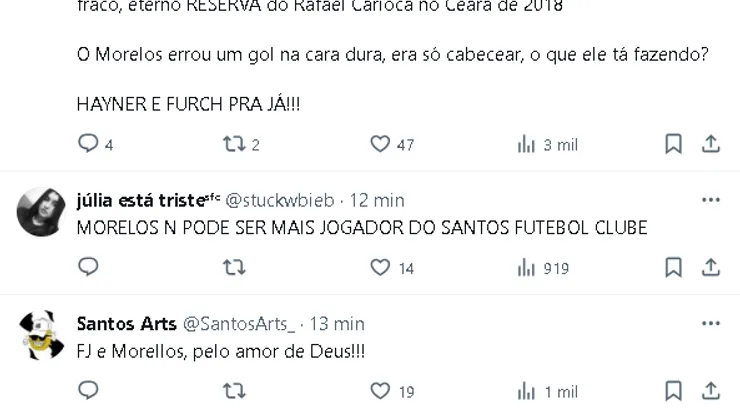740x416 pixels.
Task: Open the Santos Arts avatar picture
Action: click(42, 335)
